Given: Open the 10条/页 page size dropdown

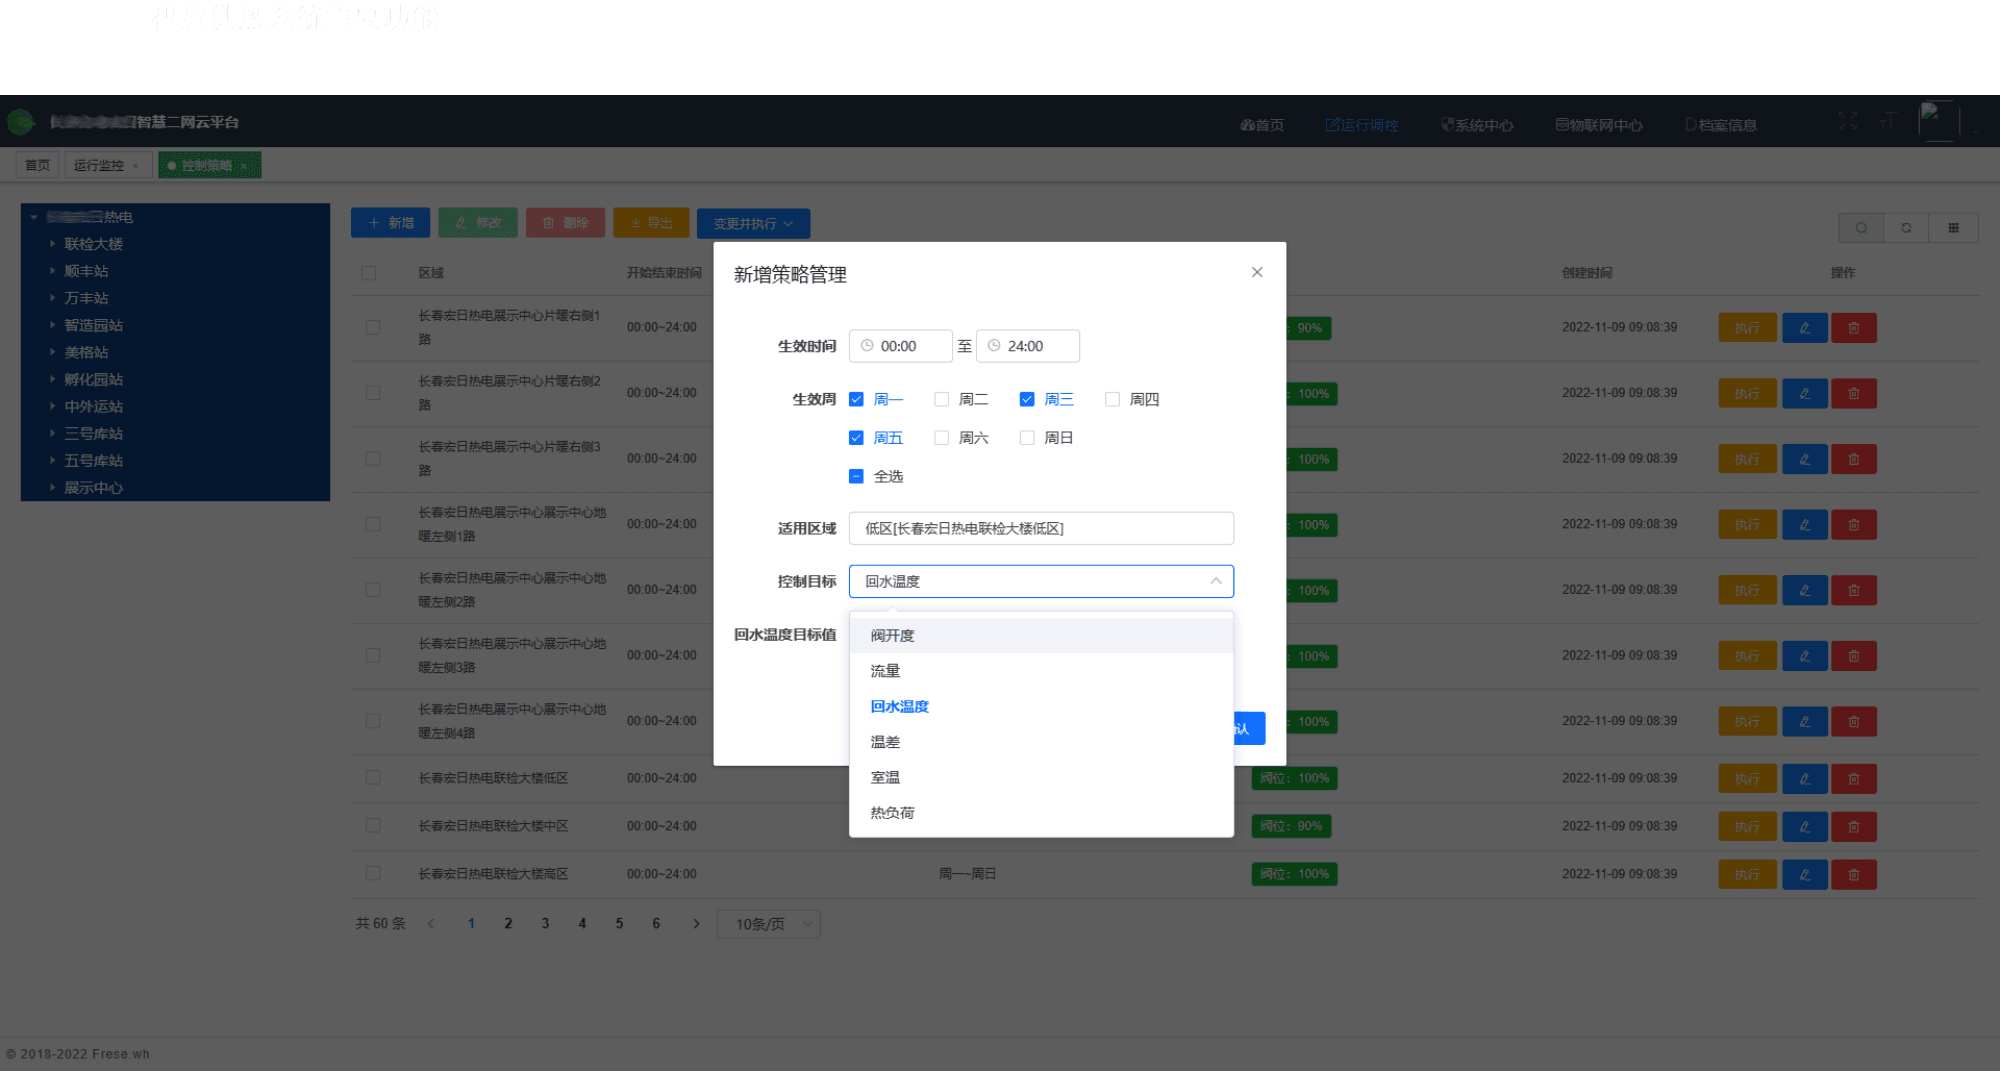Looking at the screenshot, I should point(768,924).
